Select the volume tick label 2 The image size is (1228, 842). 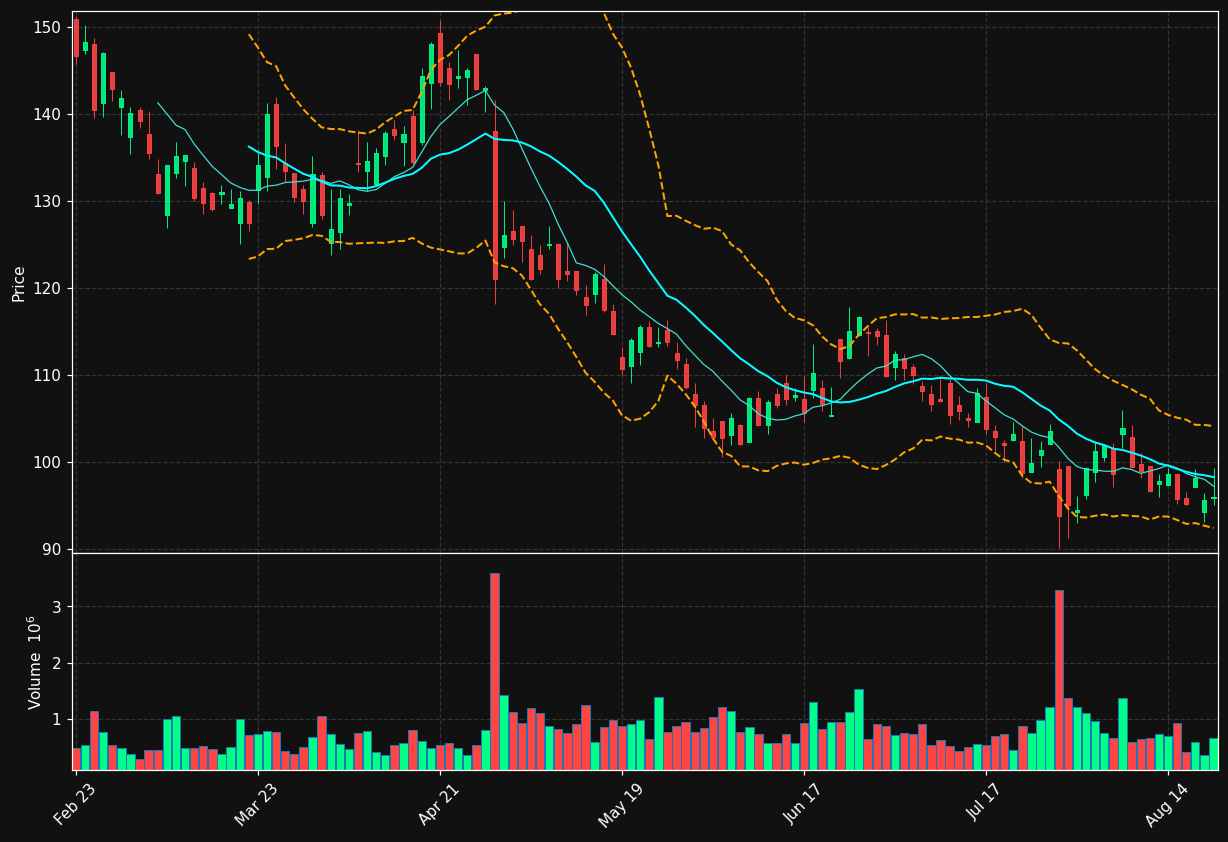point(57,663)
